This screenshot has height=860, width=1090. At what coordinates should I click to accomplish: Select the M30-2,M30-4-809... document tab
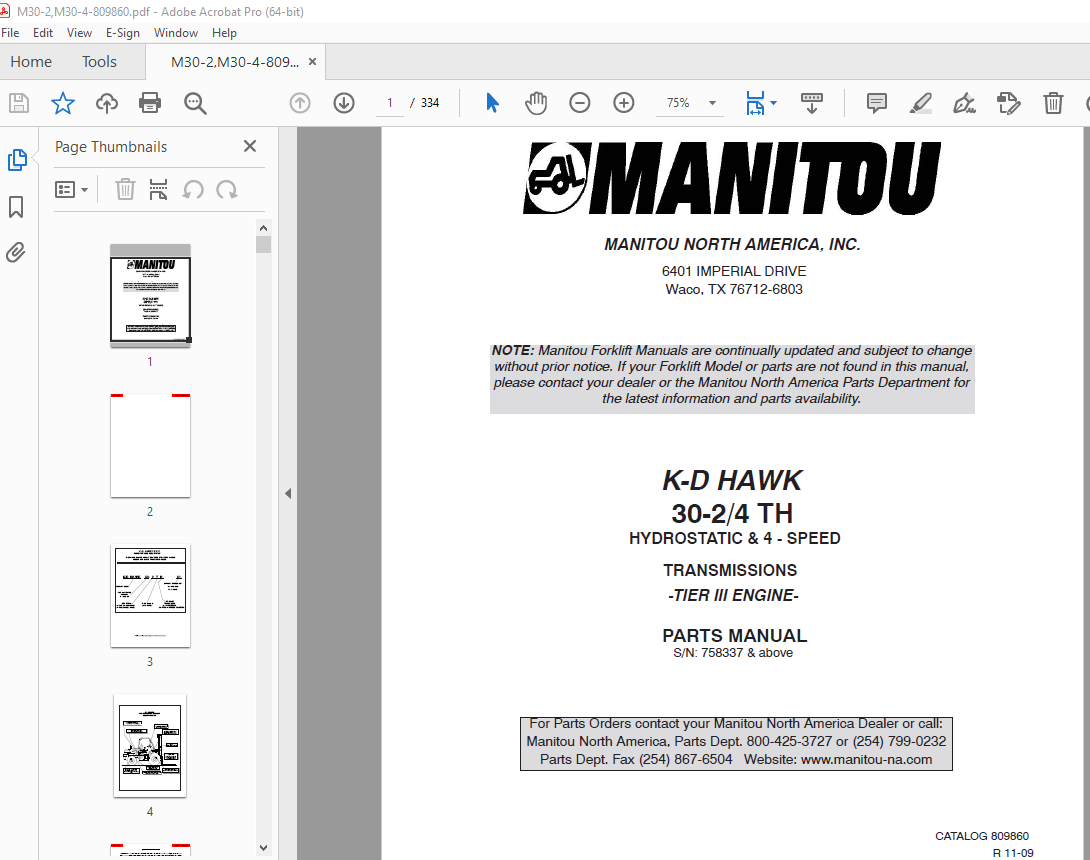[x=235, y=62]
